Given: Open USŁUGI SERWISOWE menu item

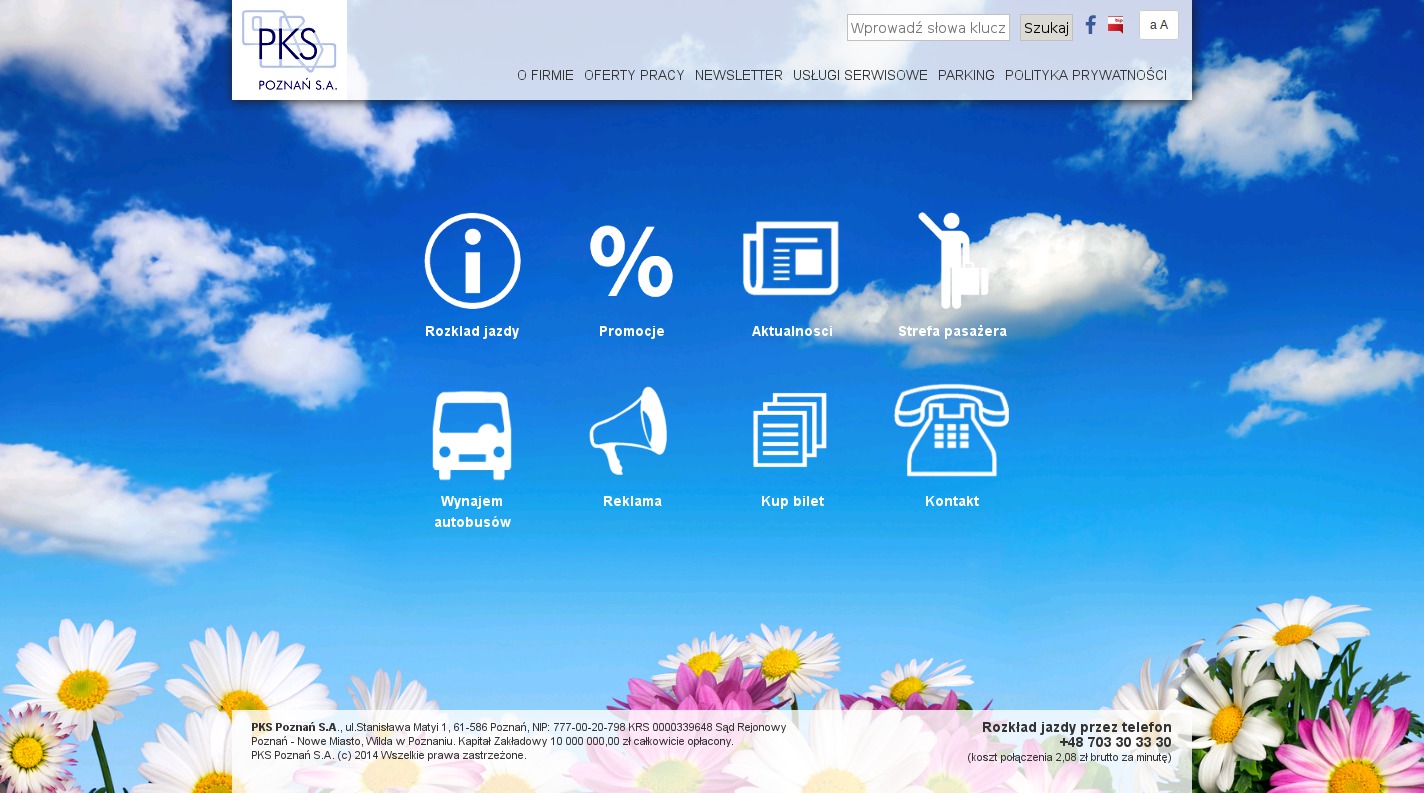Looking at the screenshot, I should pyautogui.click(x=860, y=75).
